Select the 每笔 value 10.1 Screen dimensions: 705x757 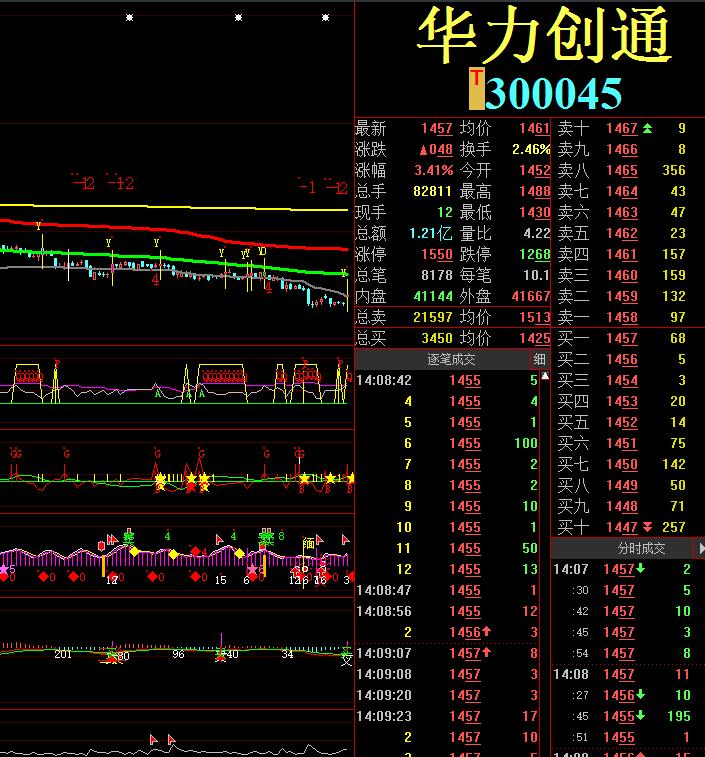click(537, 275)
